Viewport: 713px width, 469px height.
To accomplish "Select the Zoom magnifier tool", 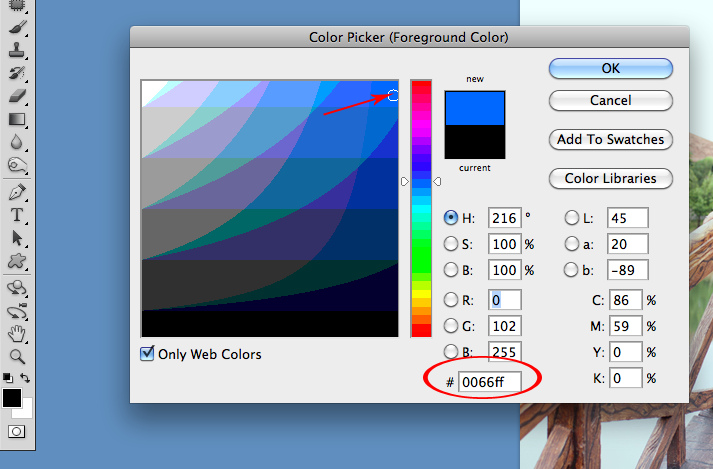I will pos(17,356).
